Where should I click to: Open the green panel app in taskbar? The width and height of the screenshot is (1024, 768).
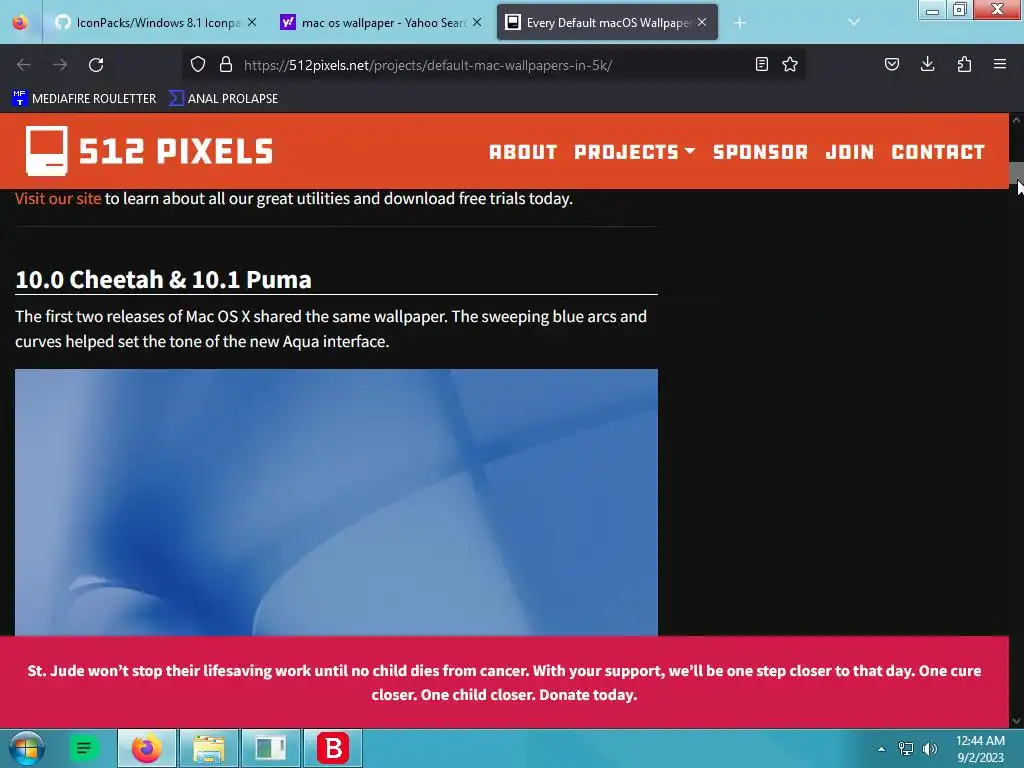coord(271,748)
